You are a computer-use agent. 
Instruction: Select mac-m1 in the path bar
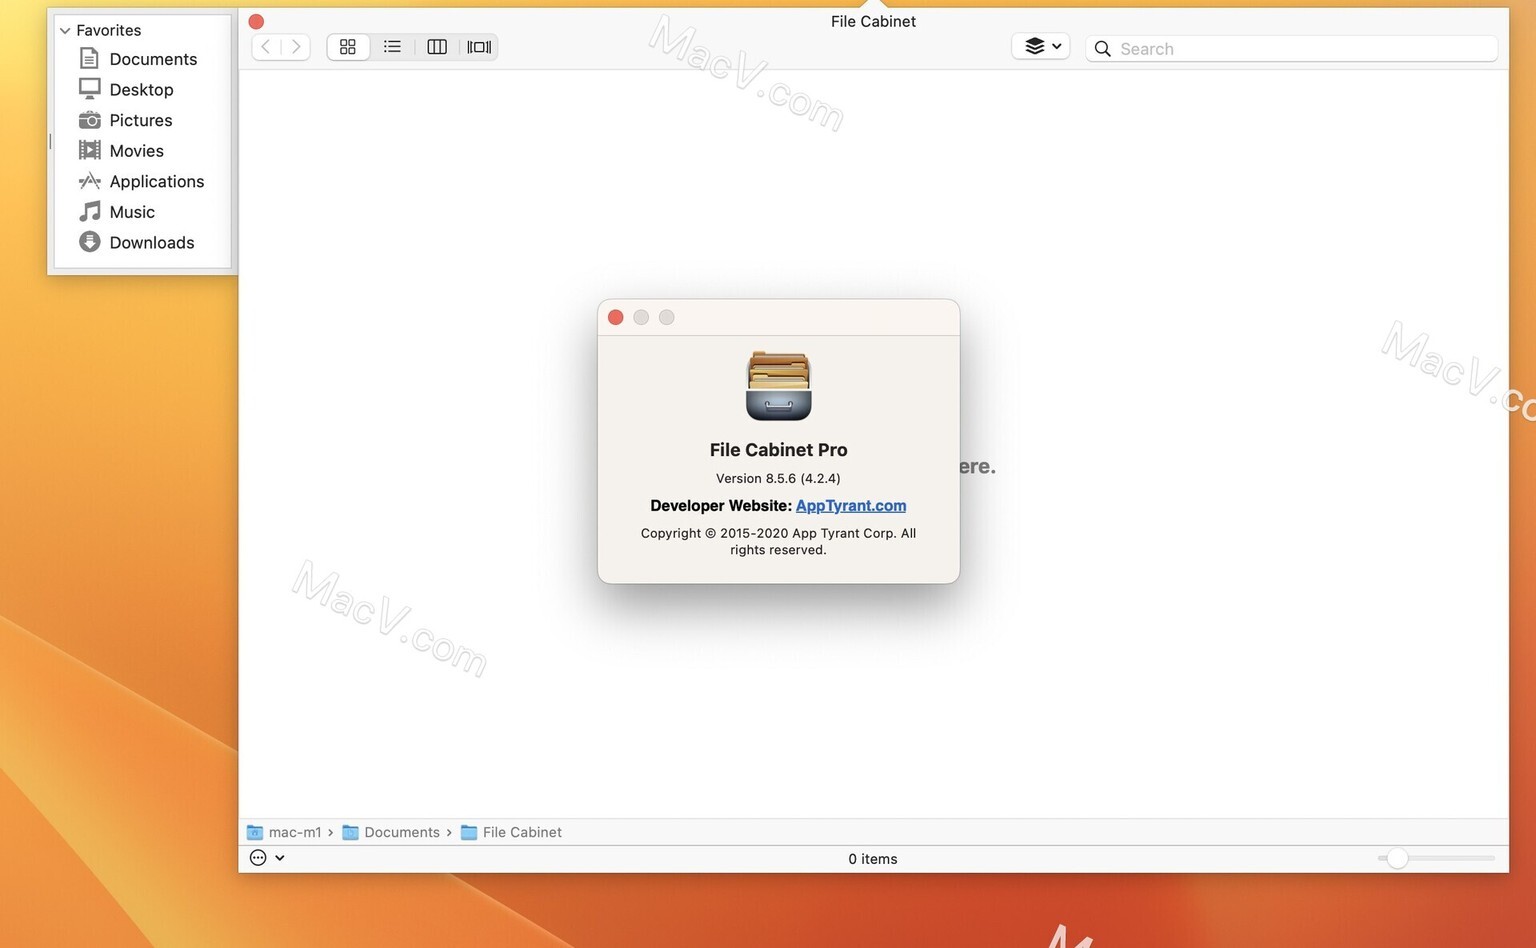tap(285, 832)
